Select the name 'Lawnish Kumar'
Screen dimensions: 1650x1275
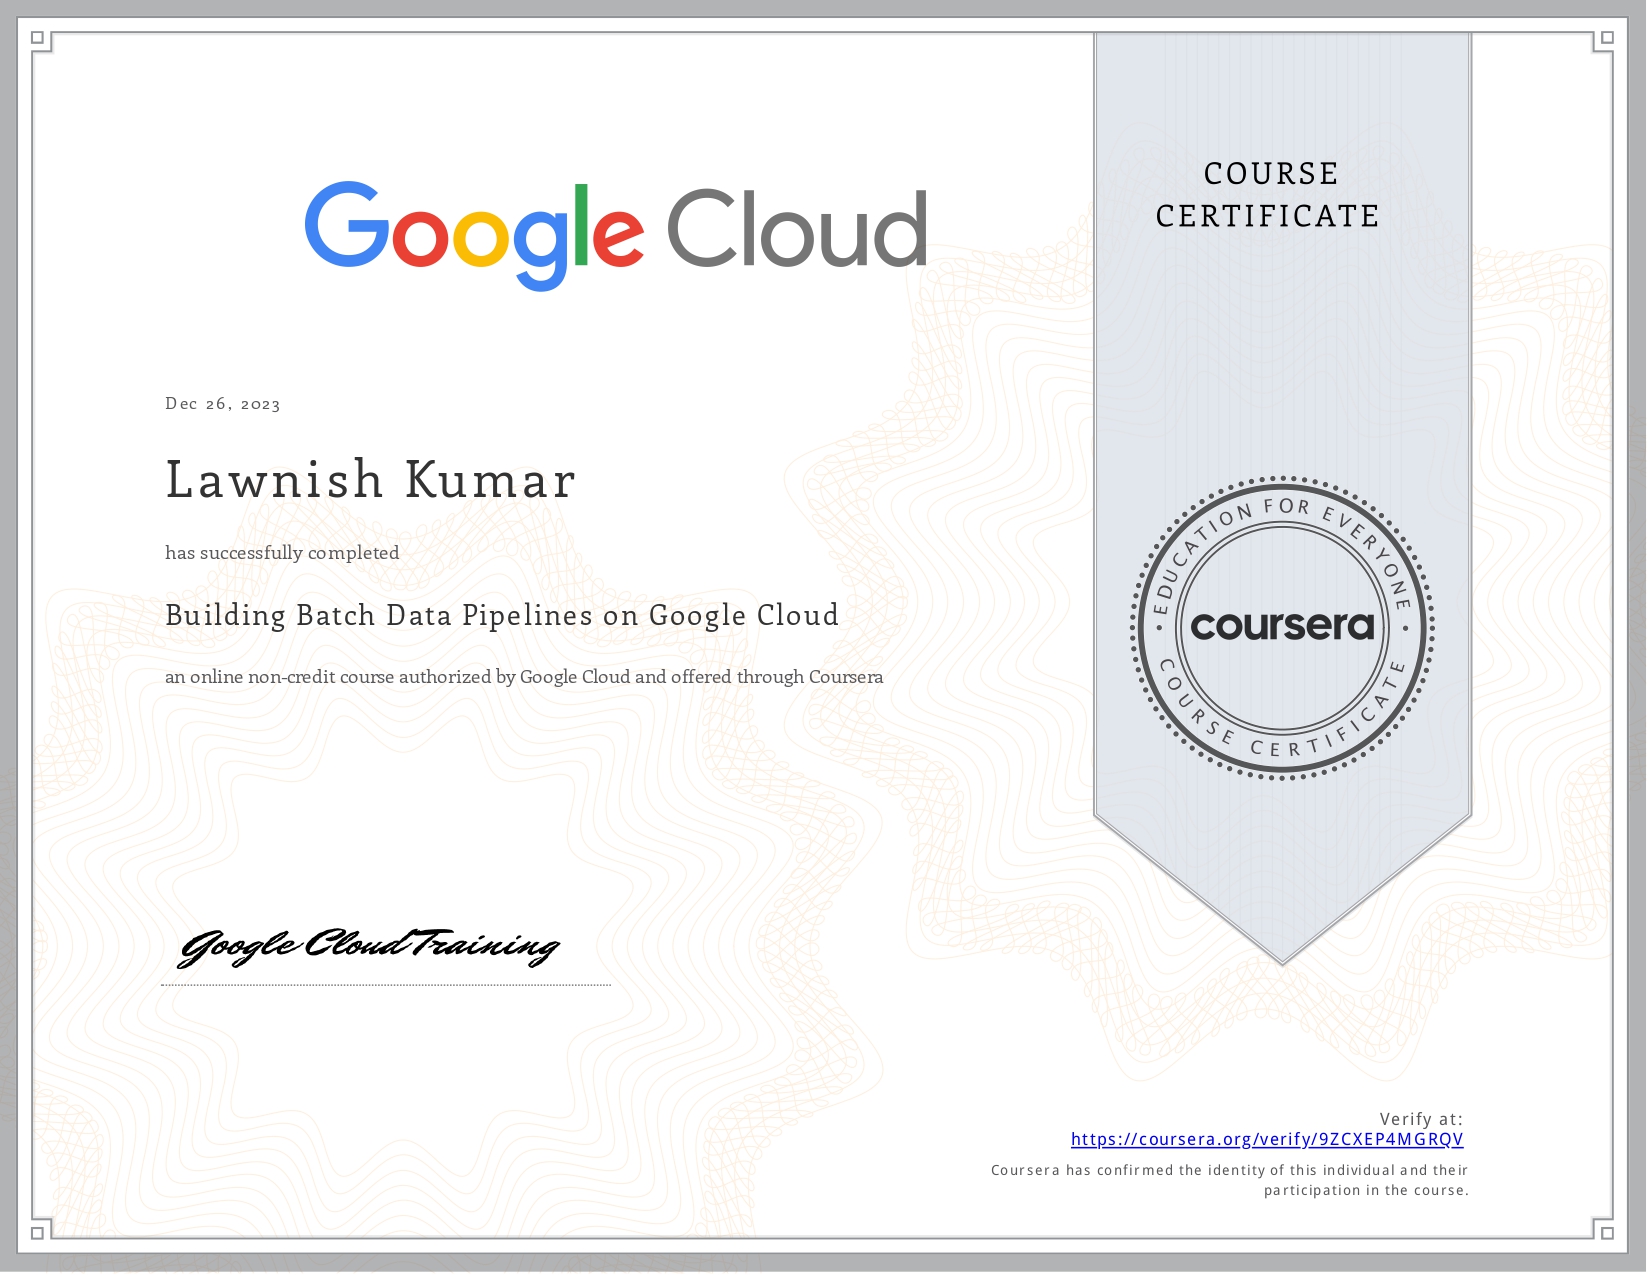(370, 480)
